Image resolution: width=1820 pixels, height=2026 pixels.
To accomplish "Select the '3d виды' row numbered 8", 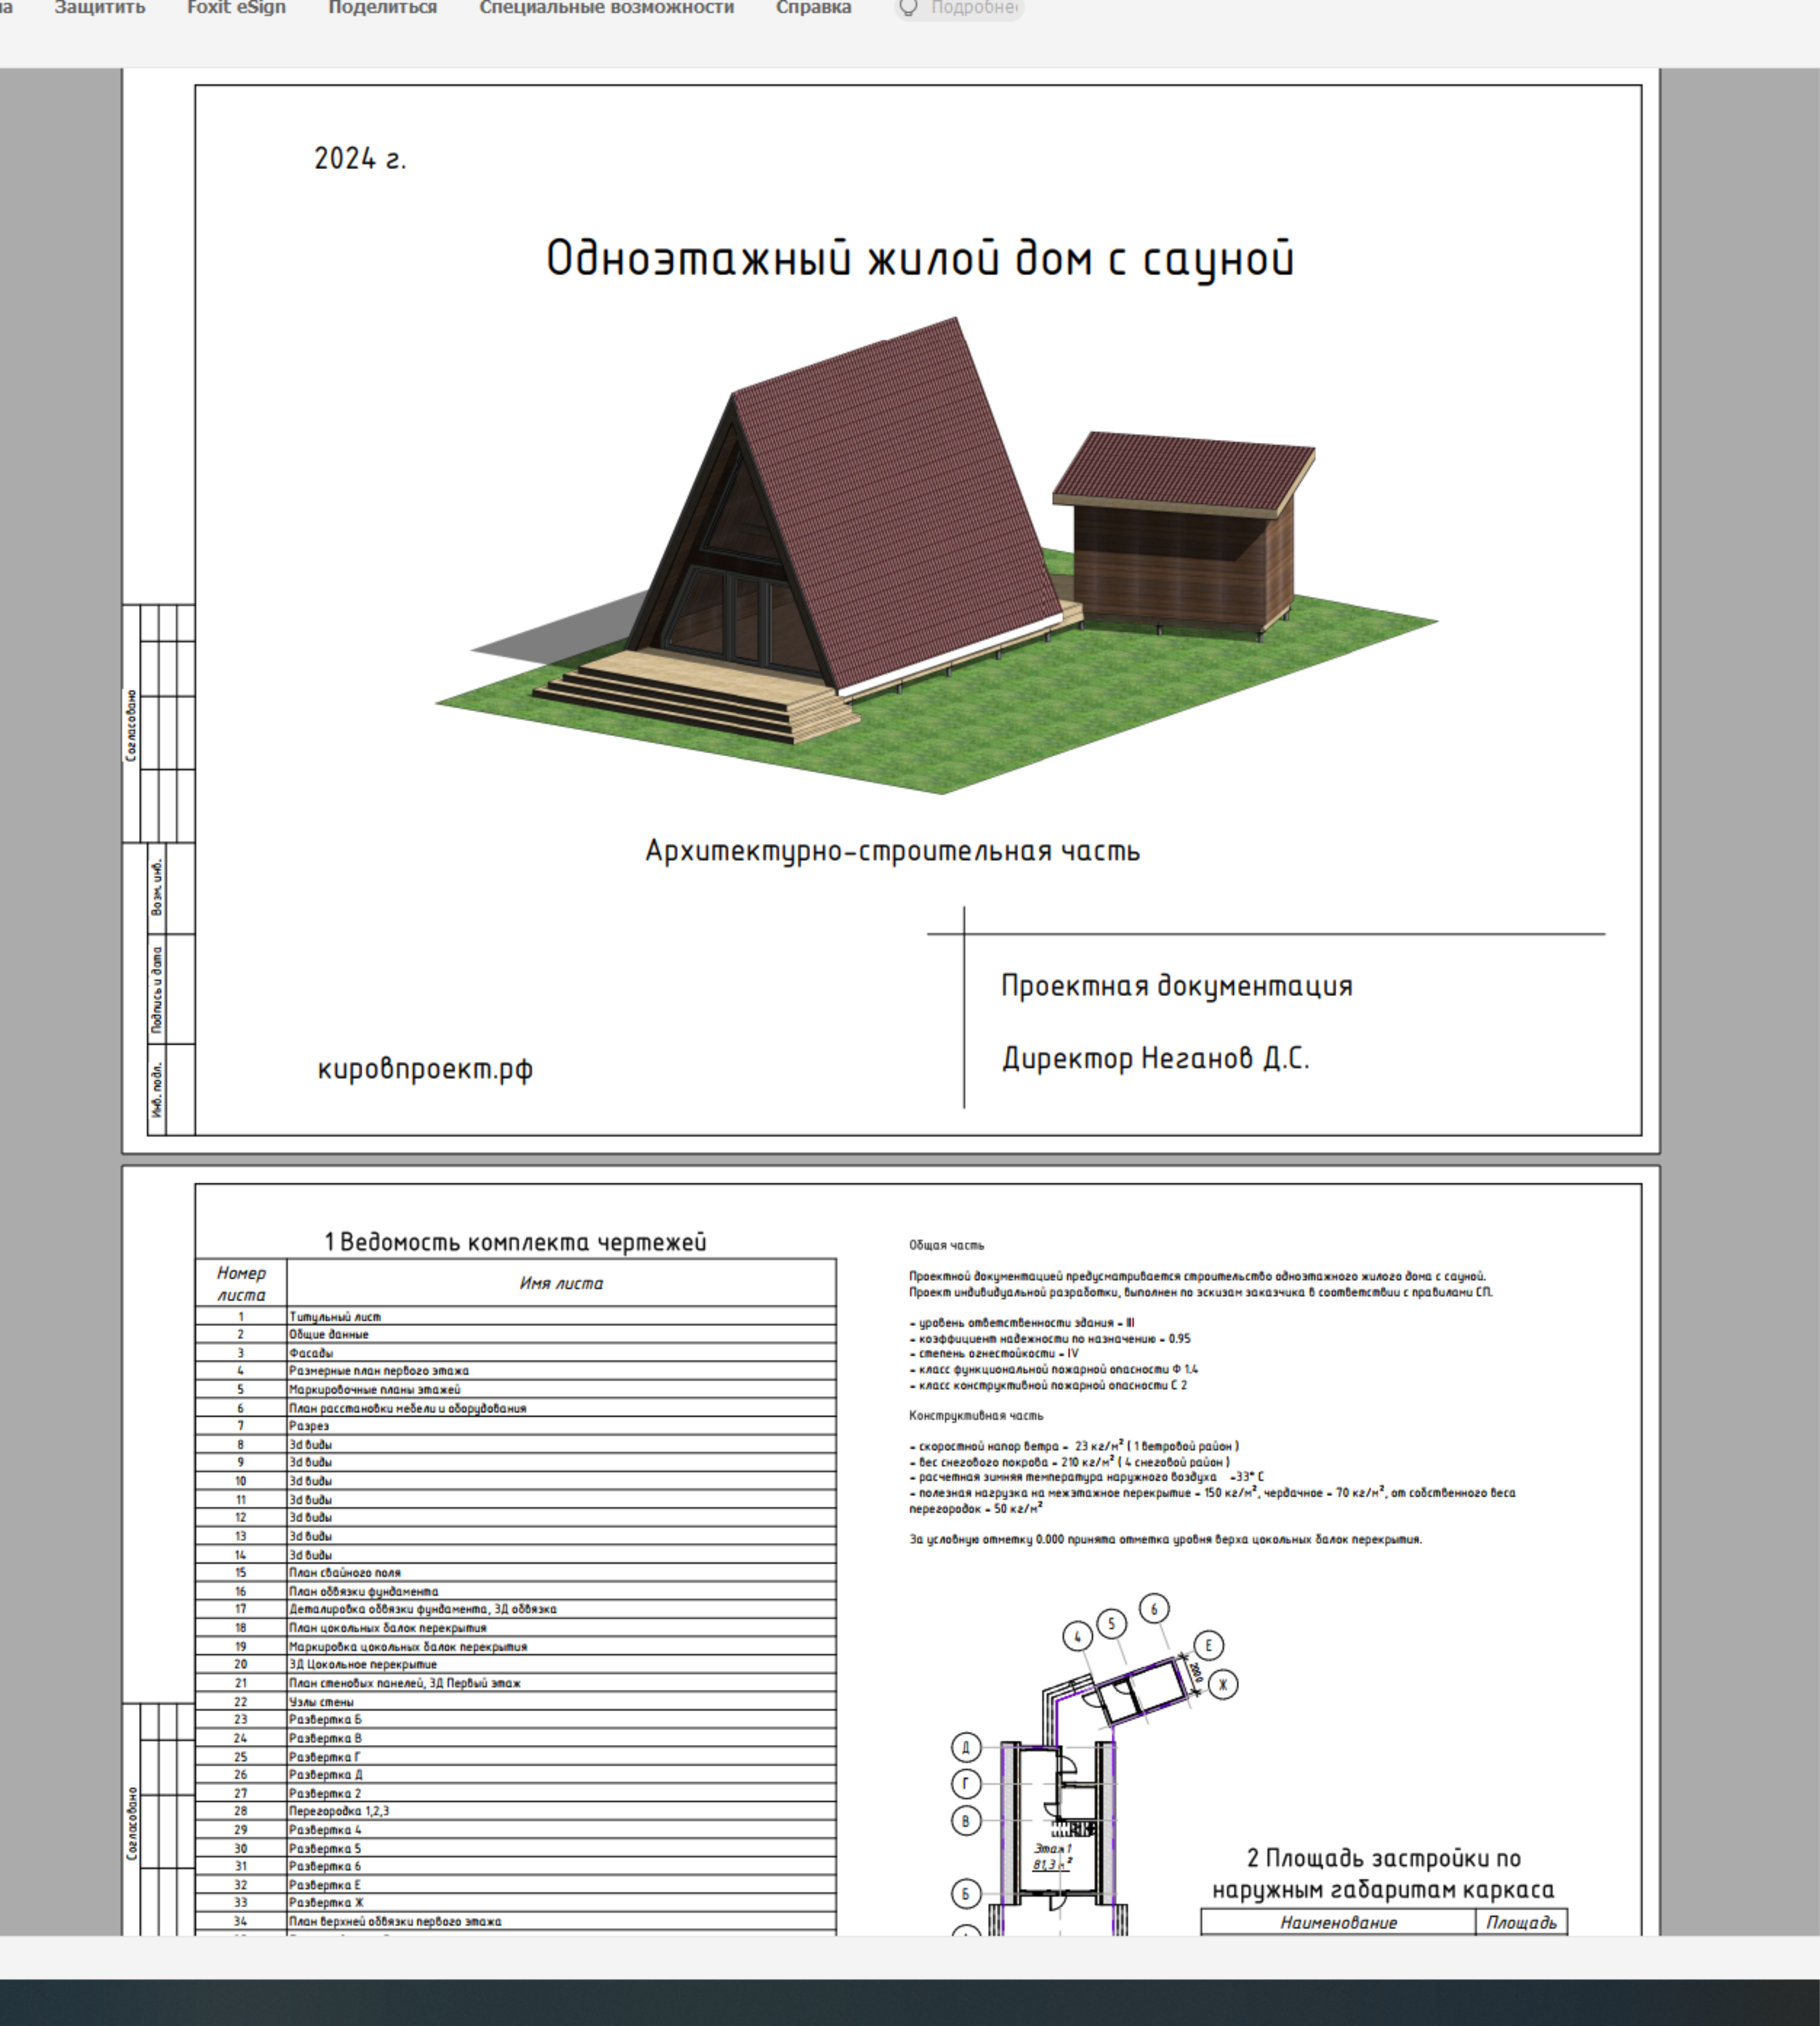I will tap(516, 1444).
